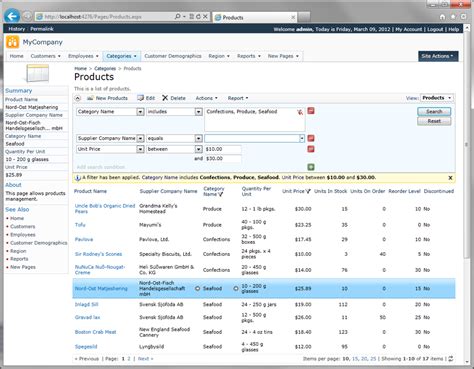This screenshot has width=474, height=369.
Task: Click the page vertical scrollbar
Action: 466,145
